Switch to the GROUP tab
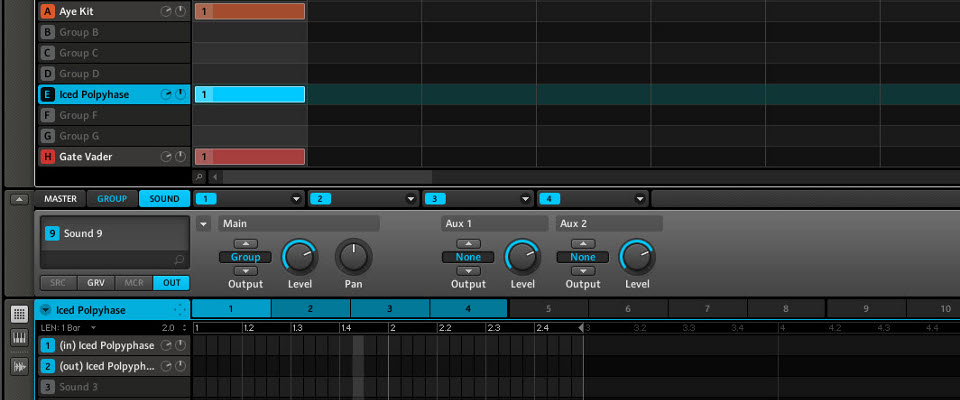Viewport: 960px width, 400px height. [x=112, y=199]
